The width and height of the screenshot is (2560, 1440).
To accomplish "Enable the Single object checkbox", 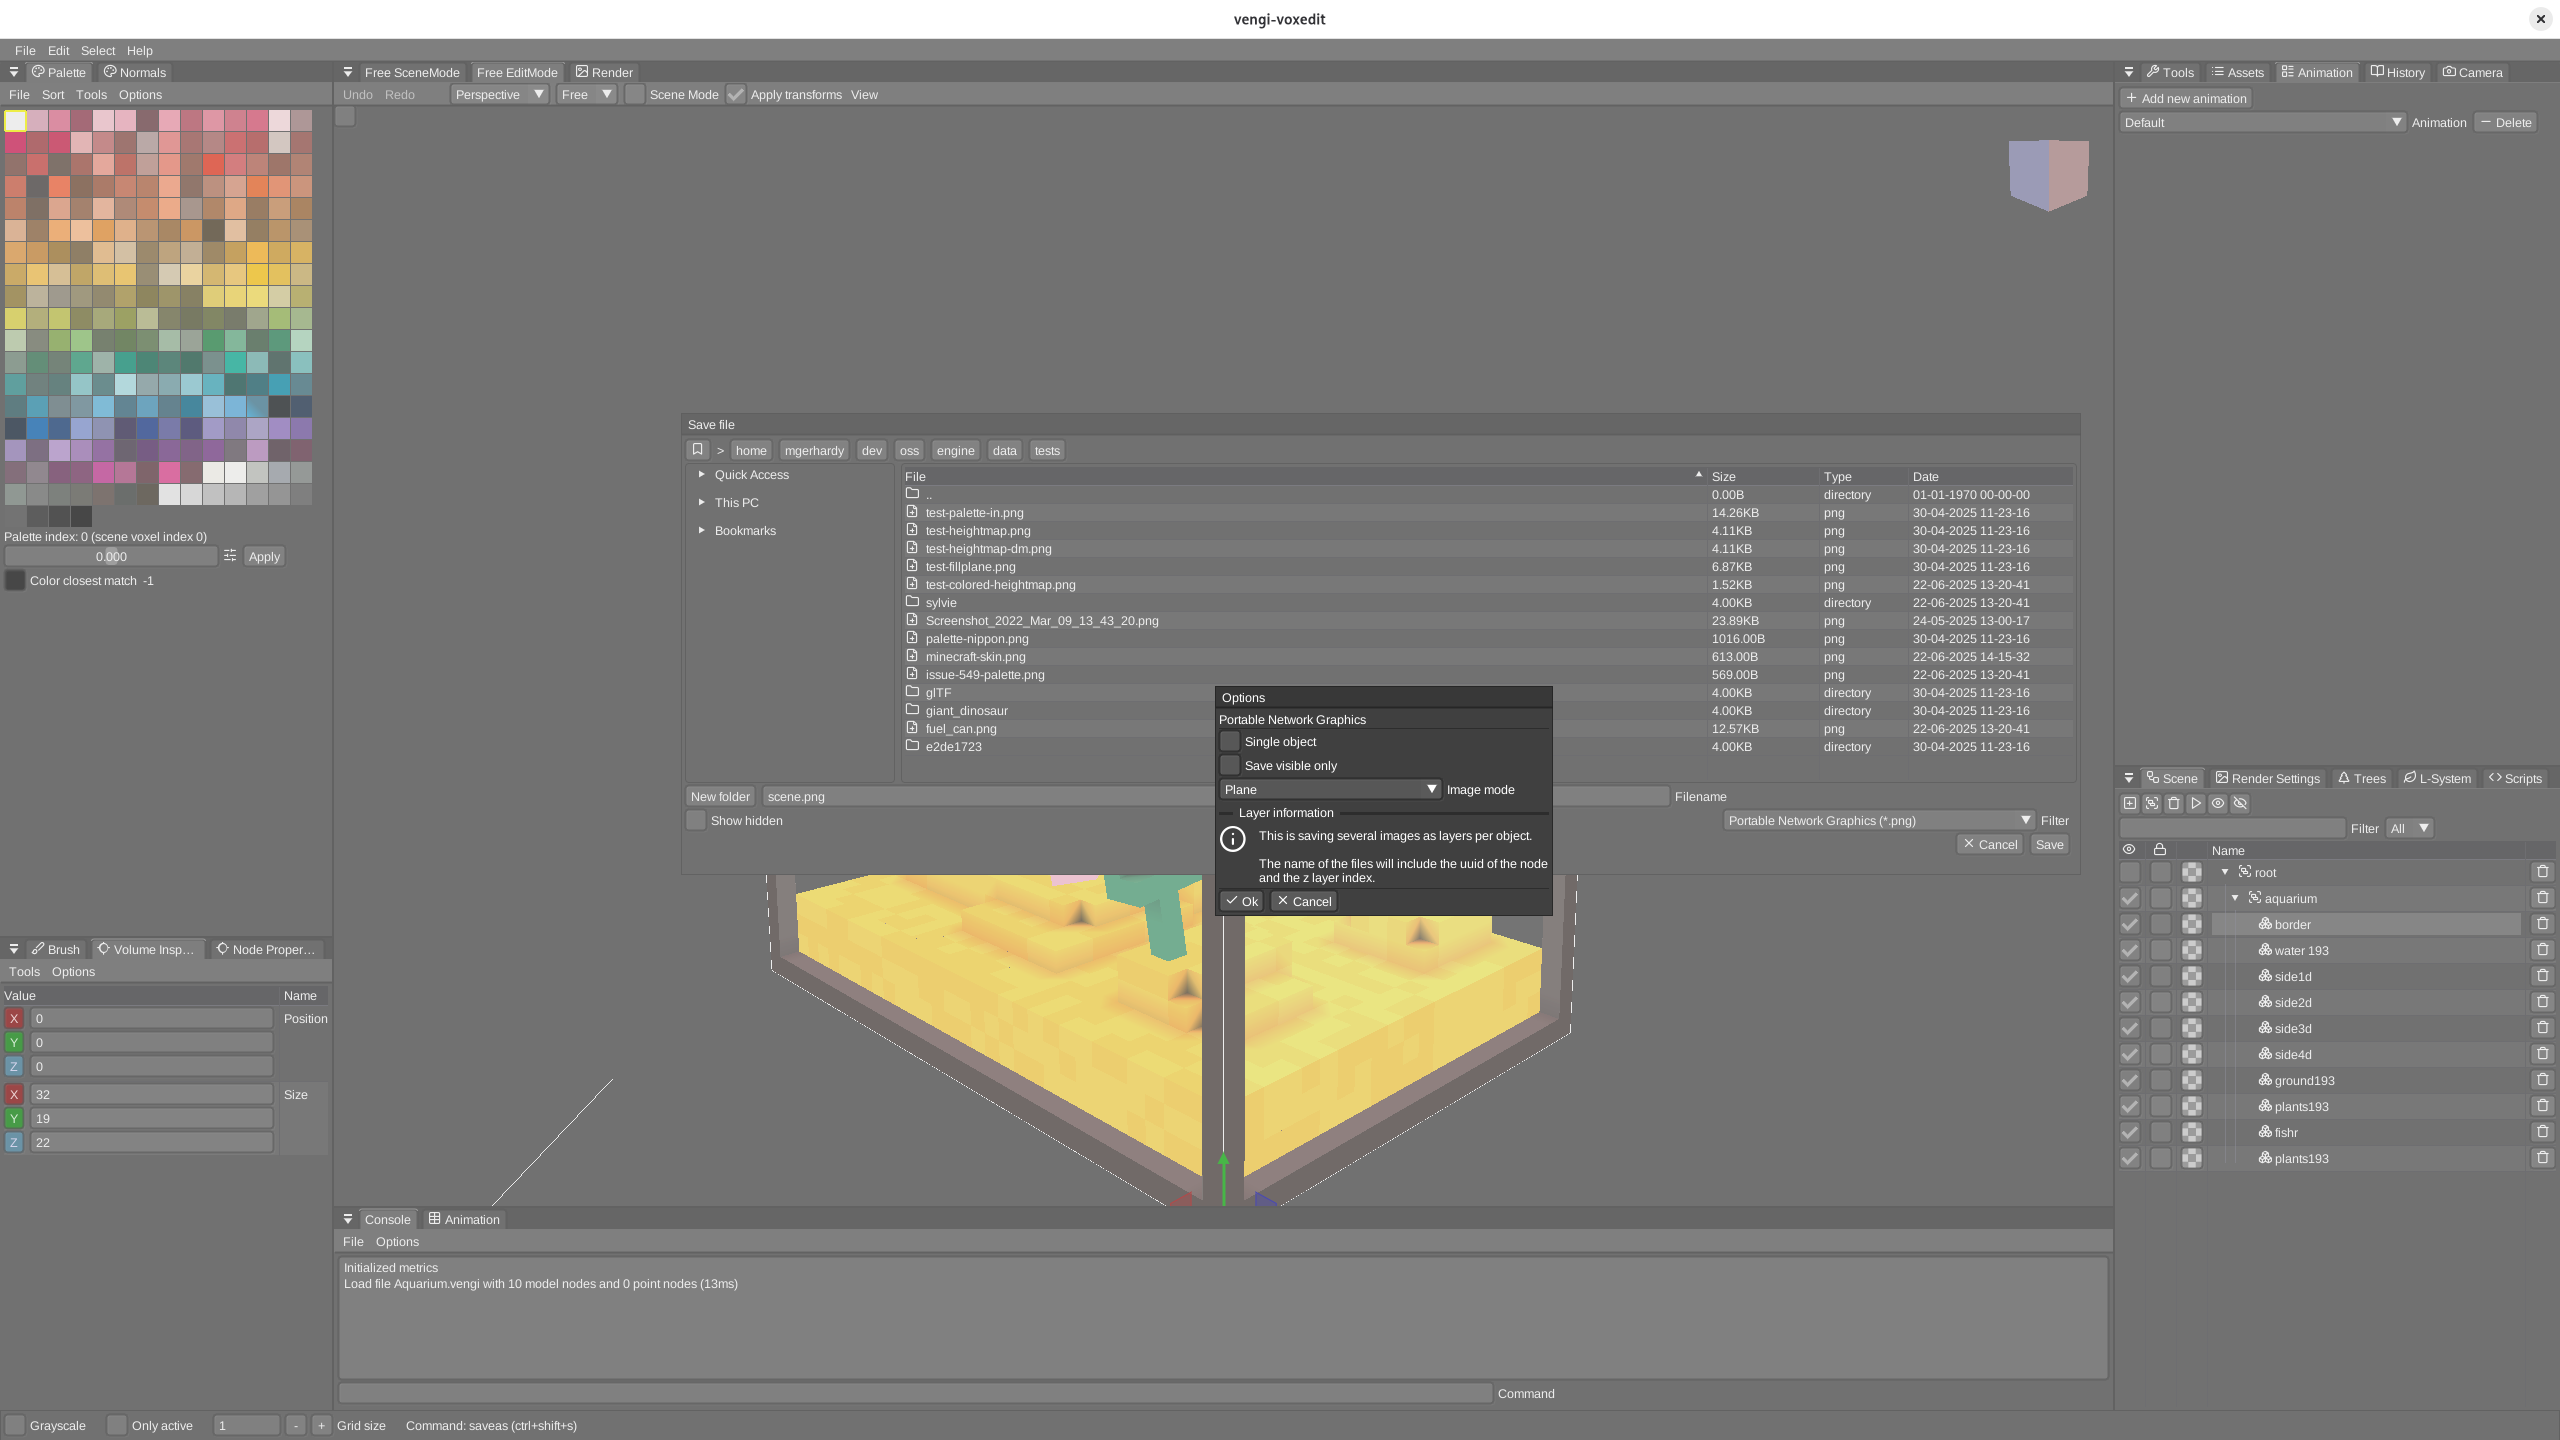I will [x=1230, y=741].
